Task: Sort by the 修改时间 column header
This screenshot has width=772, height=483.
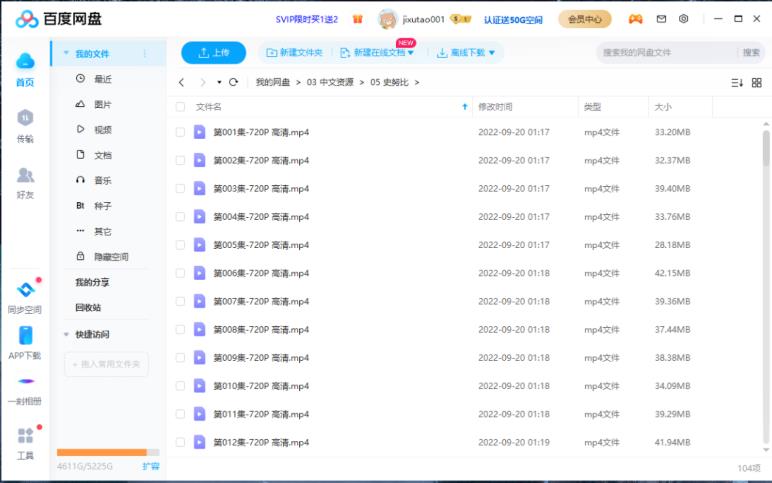Action: click(495, 107)
